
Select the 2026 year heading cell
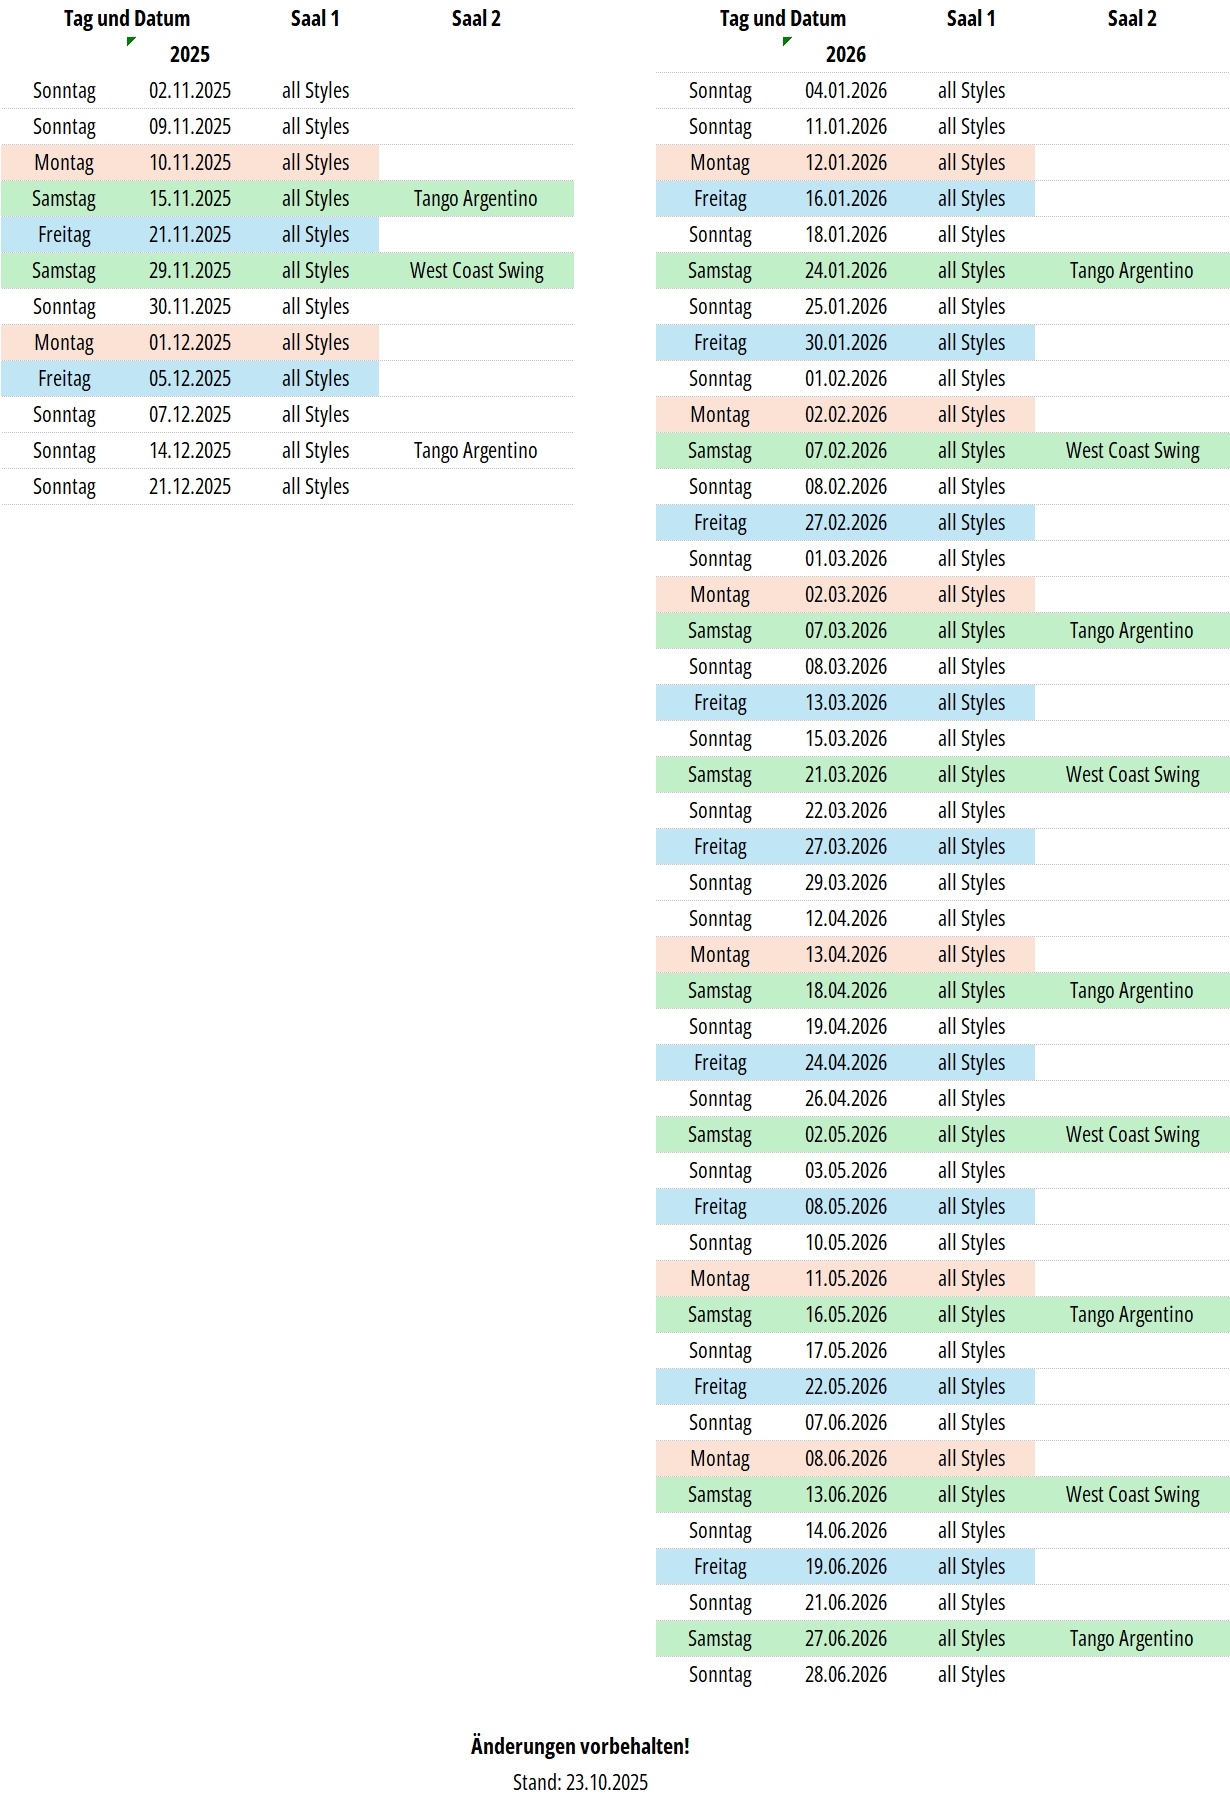pyautogui.click(x=845, y=55)
